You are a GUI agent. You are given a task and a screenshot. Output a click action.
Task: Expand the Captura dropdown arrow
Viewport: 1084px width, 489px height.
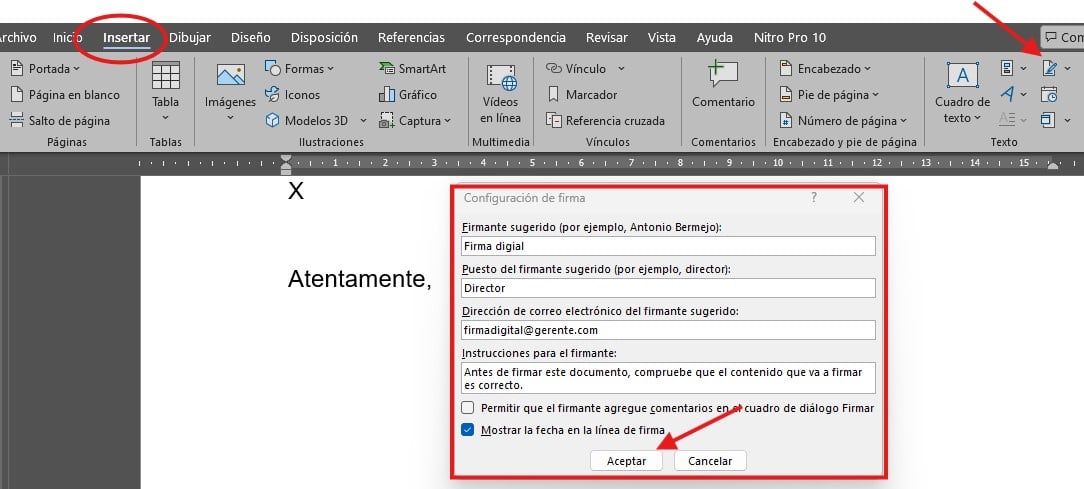[447, 120]
